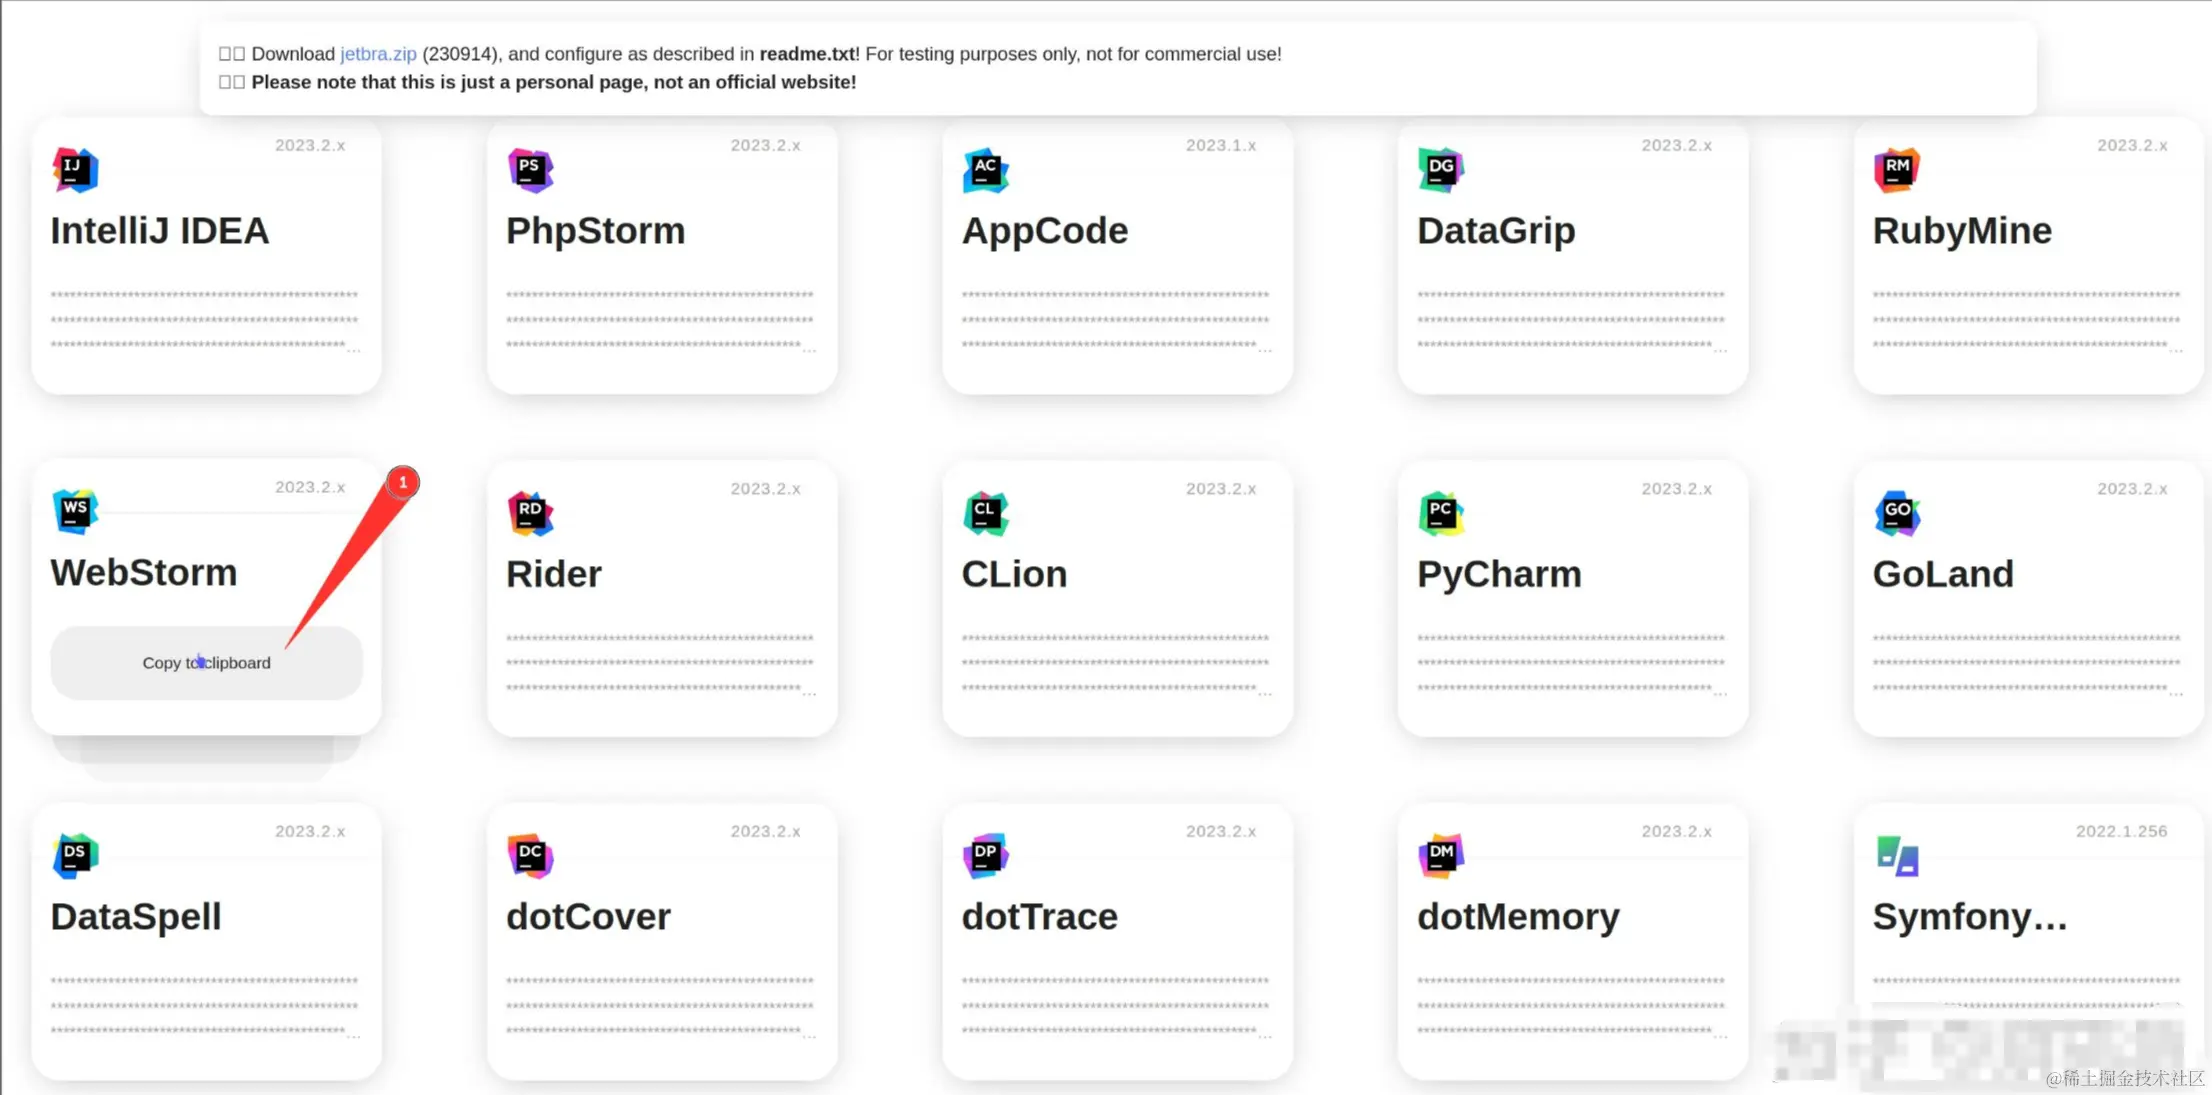Click the DataGrip DG icon
Viewport: 2212px width, 1095px height.
click(1441, 170)
